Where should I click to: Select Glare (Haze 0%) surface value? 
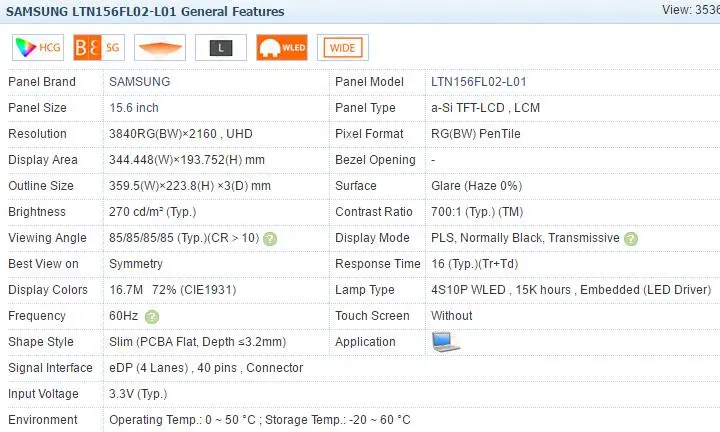[477, 186]
